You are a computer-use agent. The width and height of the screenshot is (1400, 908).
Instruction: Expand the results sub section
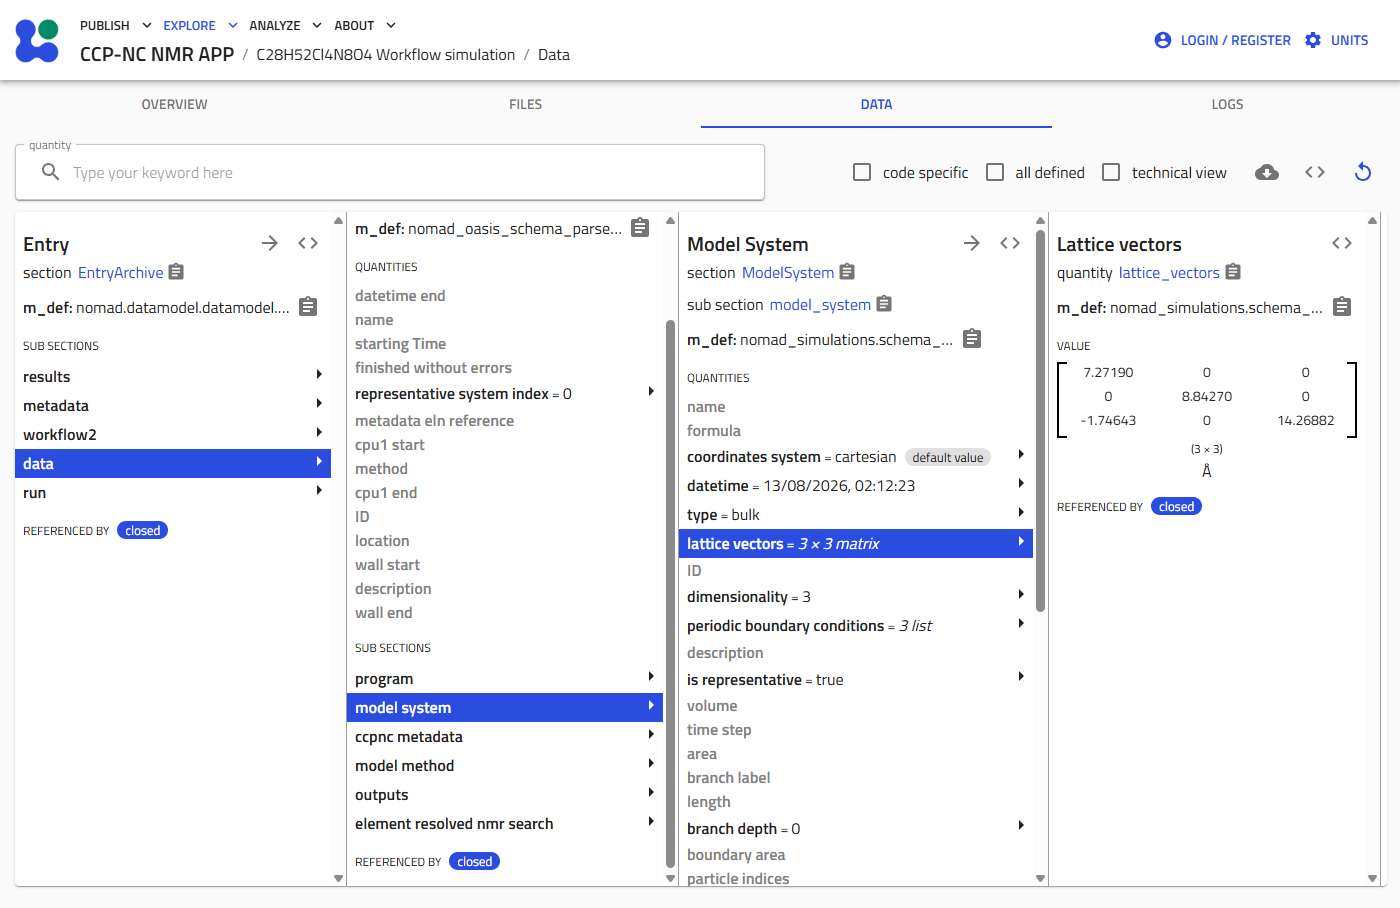173,377
